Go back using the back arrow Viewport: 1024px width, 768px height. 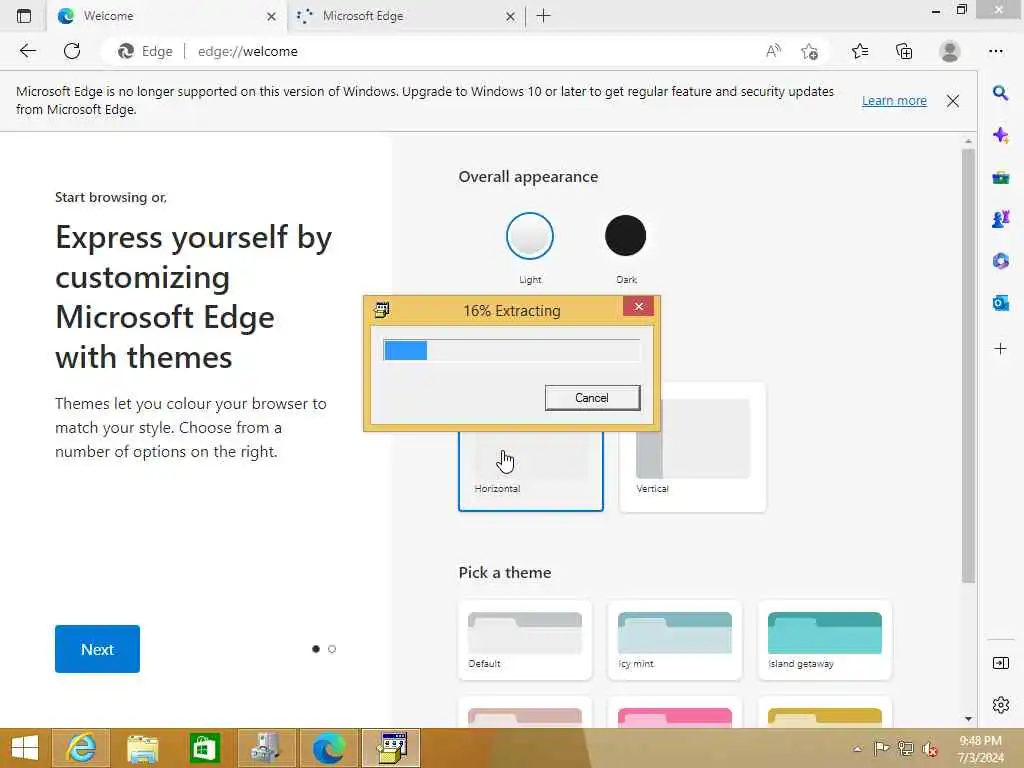click(27, 51)
